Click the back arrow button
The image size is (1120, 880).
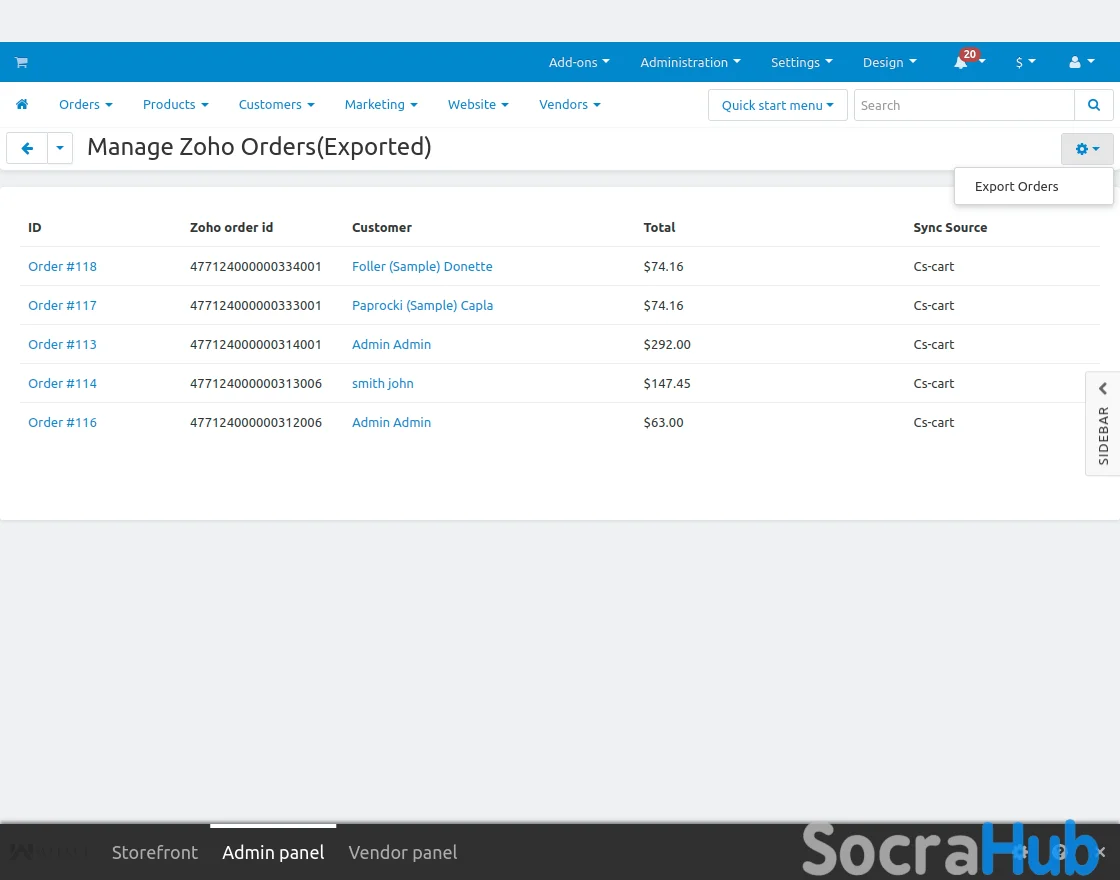[x=27, y=148]
